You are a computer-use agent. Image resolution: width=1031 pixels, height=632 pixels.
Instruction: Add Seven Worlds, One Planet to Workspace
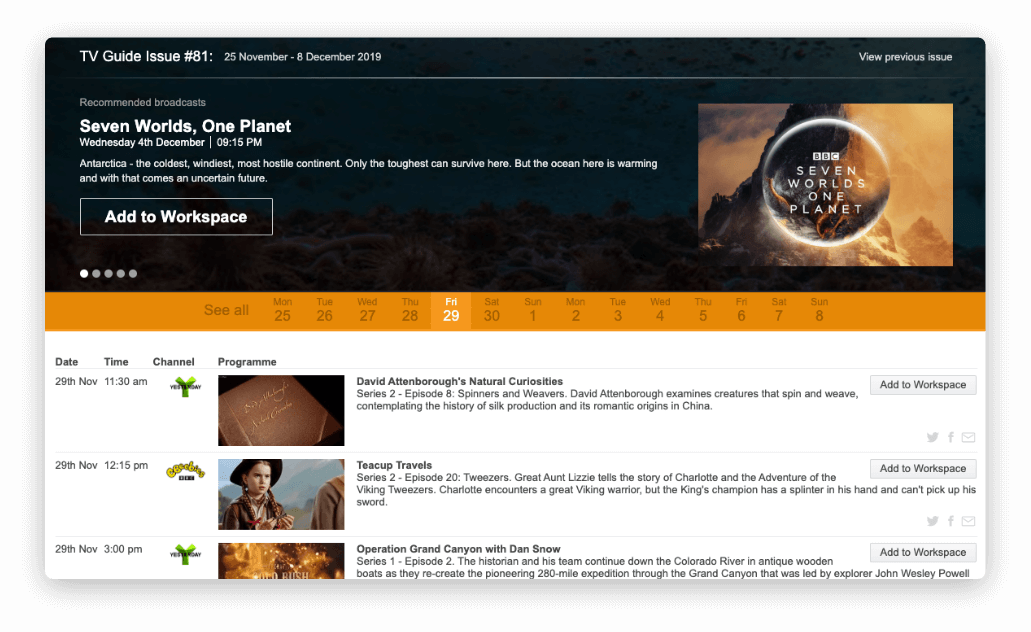pyautogui.click(x=176, y=216)
